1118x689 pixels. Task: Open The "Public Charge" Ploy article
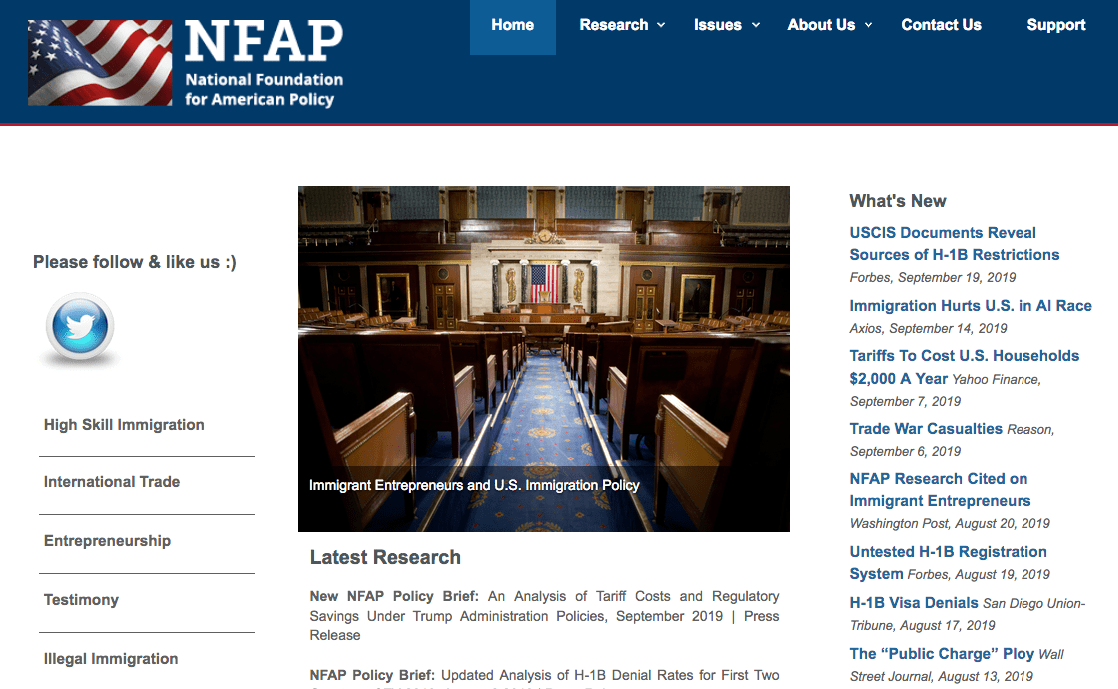pos(941,654)
